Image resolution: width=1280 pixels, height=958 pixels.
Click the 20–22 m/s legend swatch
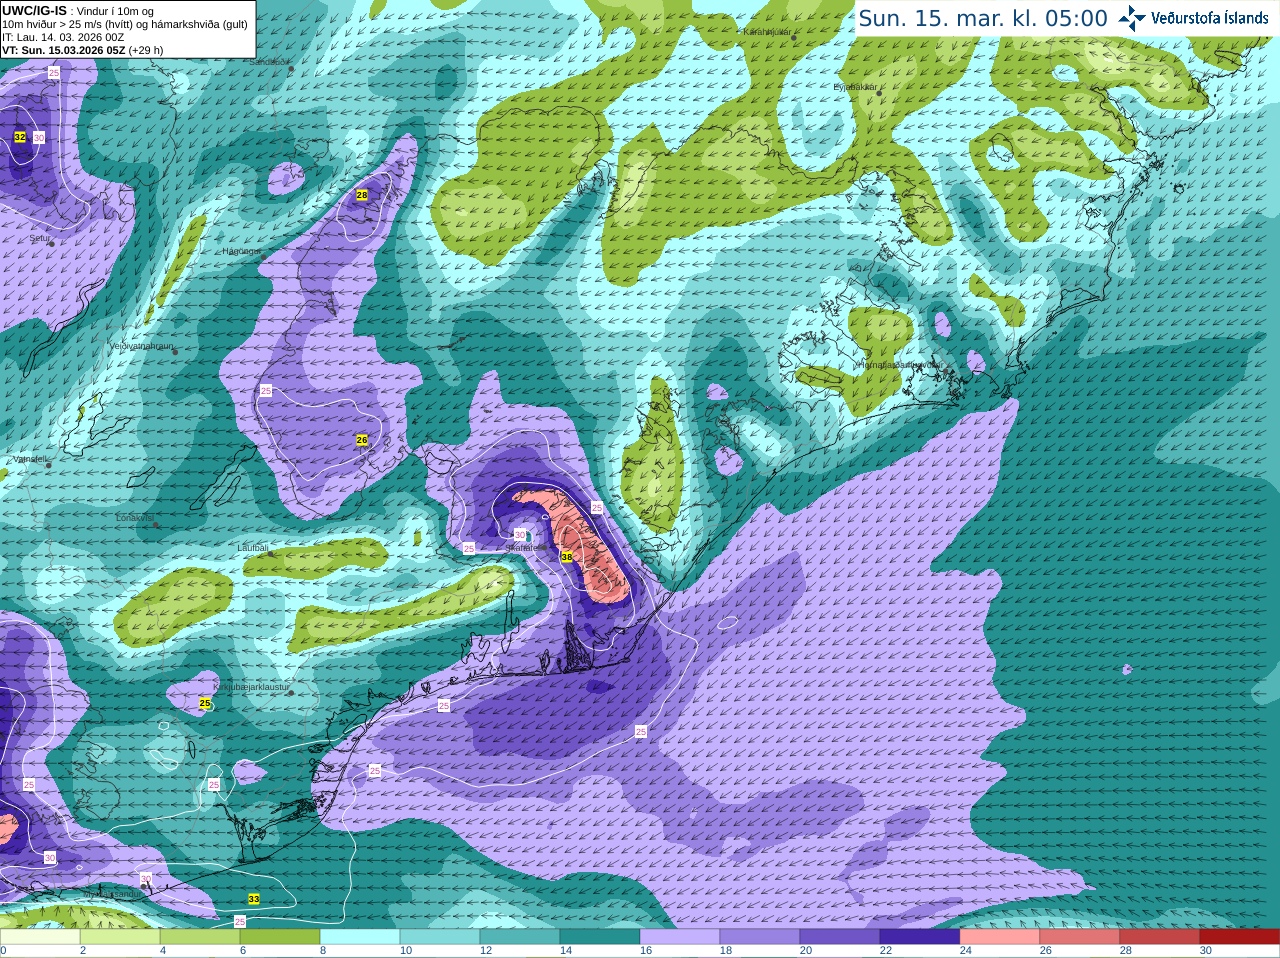coord(840,937)
